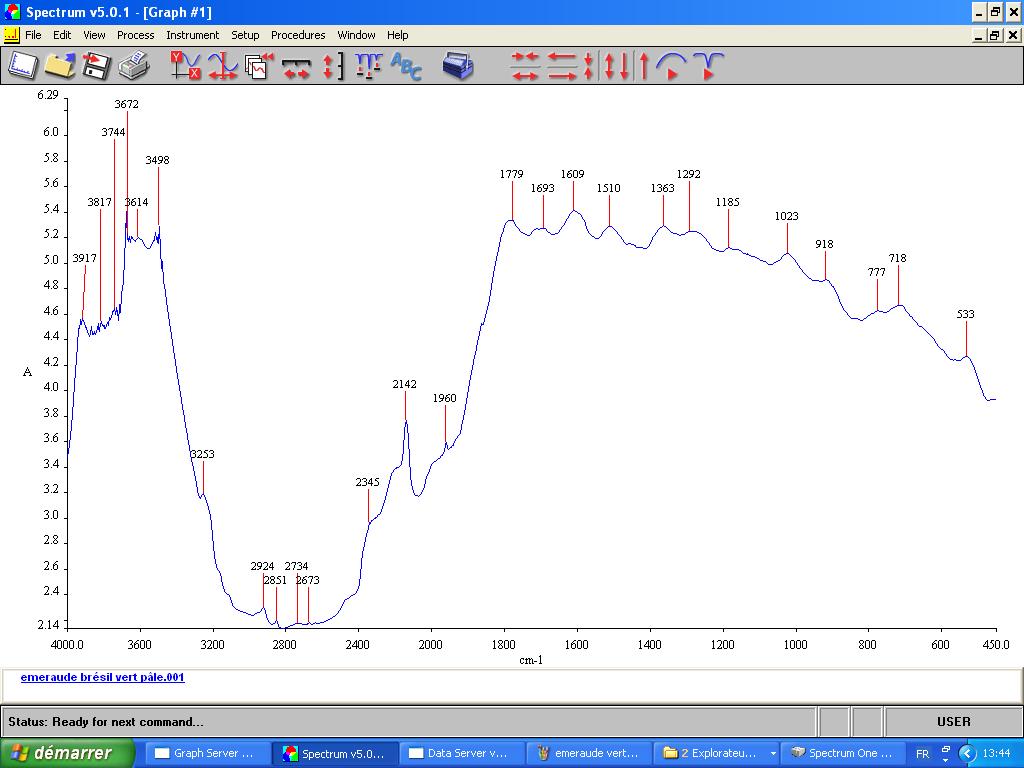Open the Procedures menu
Viewport: 1024px width, 768px height.
pos(298,35)
